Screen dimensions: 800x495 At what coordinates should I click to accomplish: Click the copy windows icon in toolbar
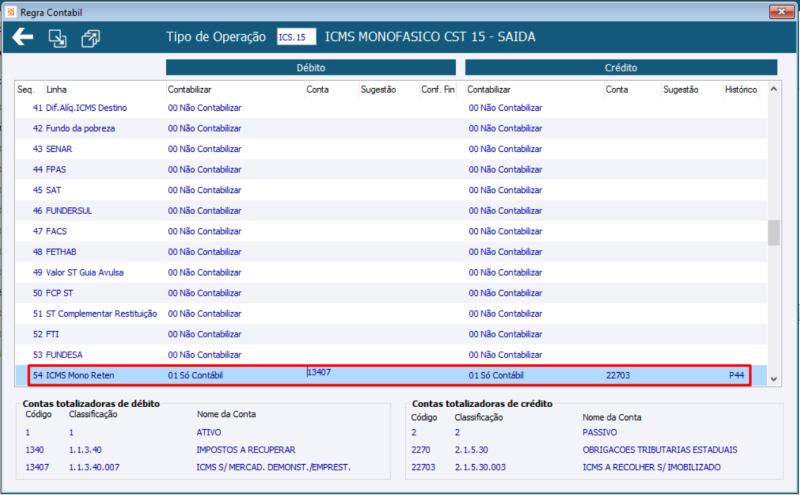[x=90, y=38]
